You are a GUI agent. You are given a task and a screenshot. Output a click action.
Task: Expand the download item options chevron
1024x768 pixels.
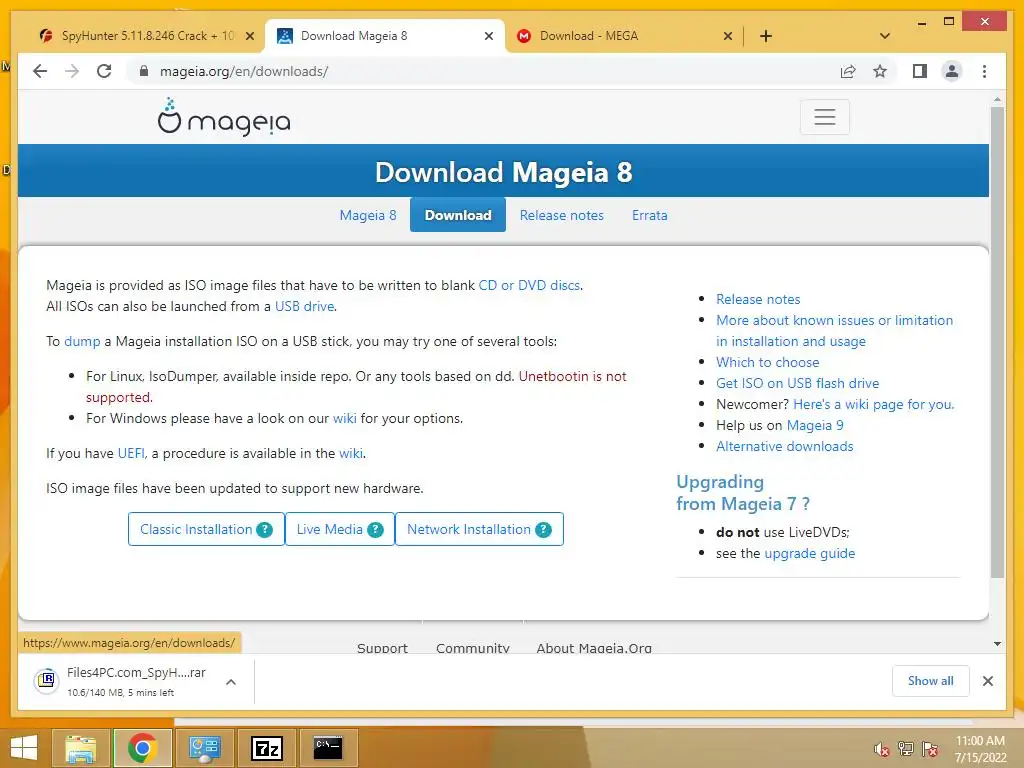pyautogui.click(x=231, y=682)
